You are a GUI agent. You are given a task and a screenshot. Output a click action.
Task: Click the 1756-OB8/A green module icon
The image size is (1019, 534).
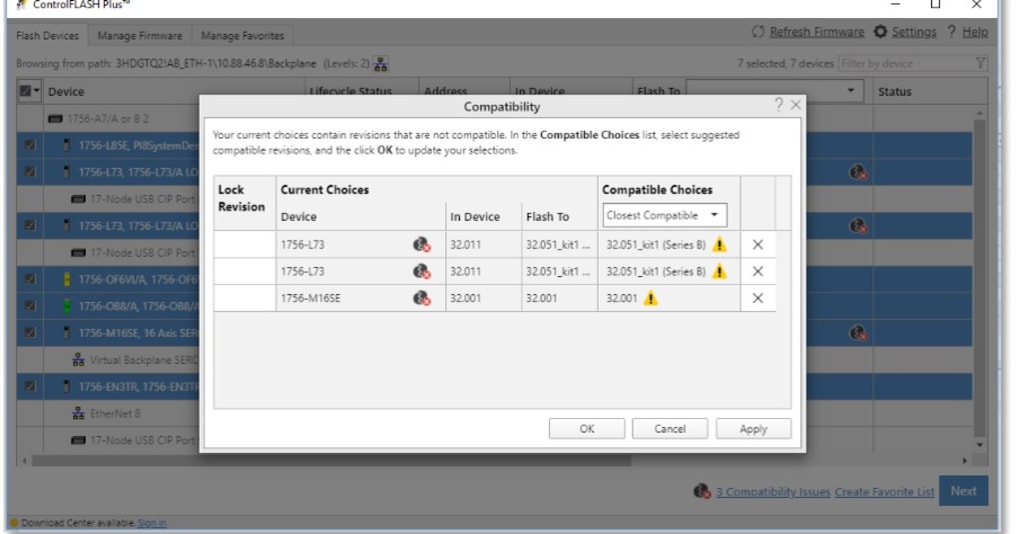coord(66,306)
